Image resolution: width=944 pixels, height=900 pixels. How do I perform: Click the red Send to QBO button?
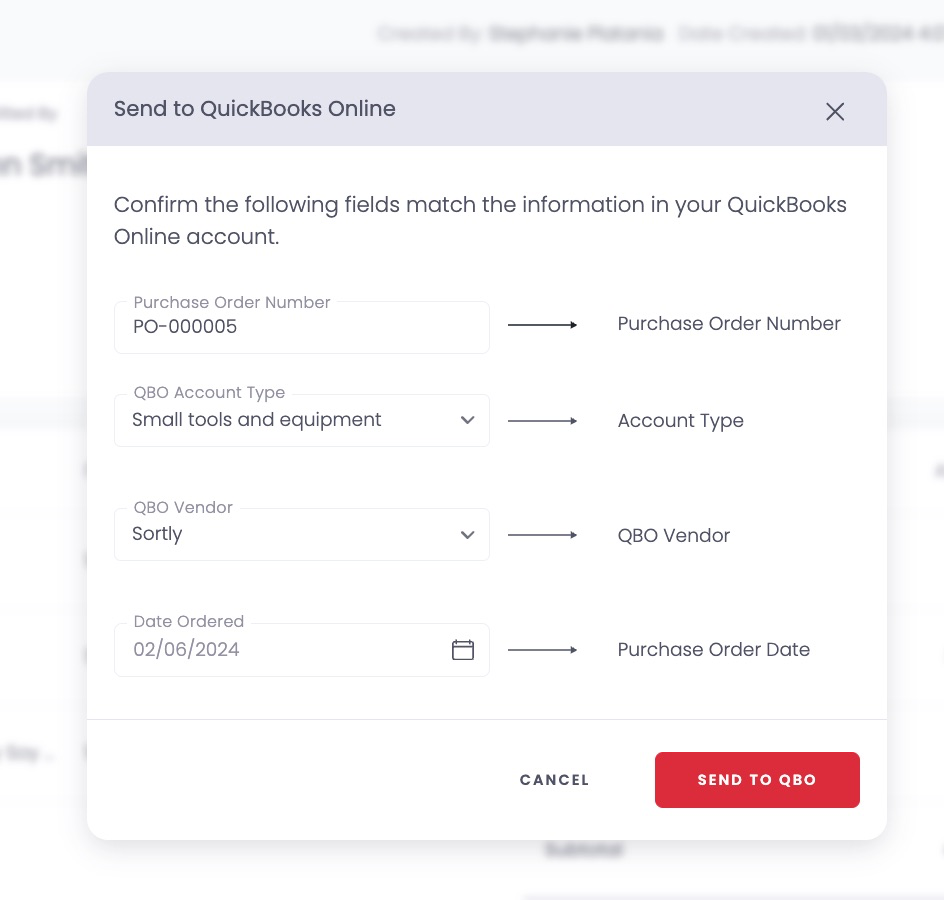[757, 780]
